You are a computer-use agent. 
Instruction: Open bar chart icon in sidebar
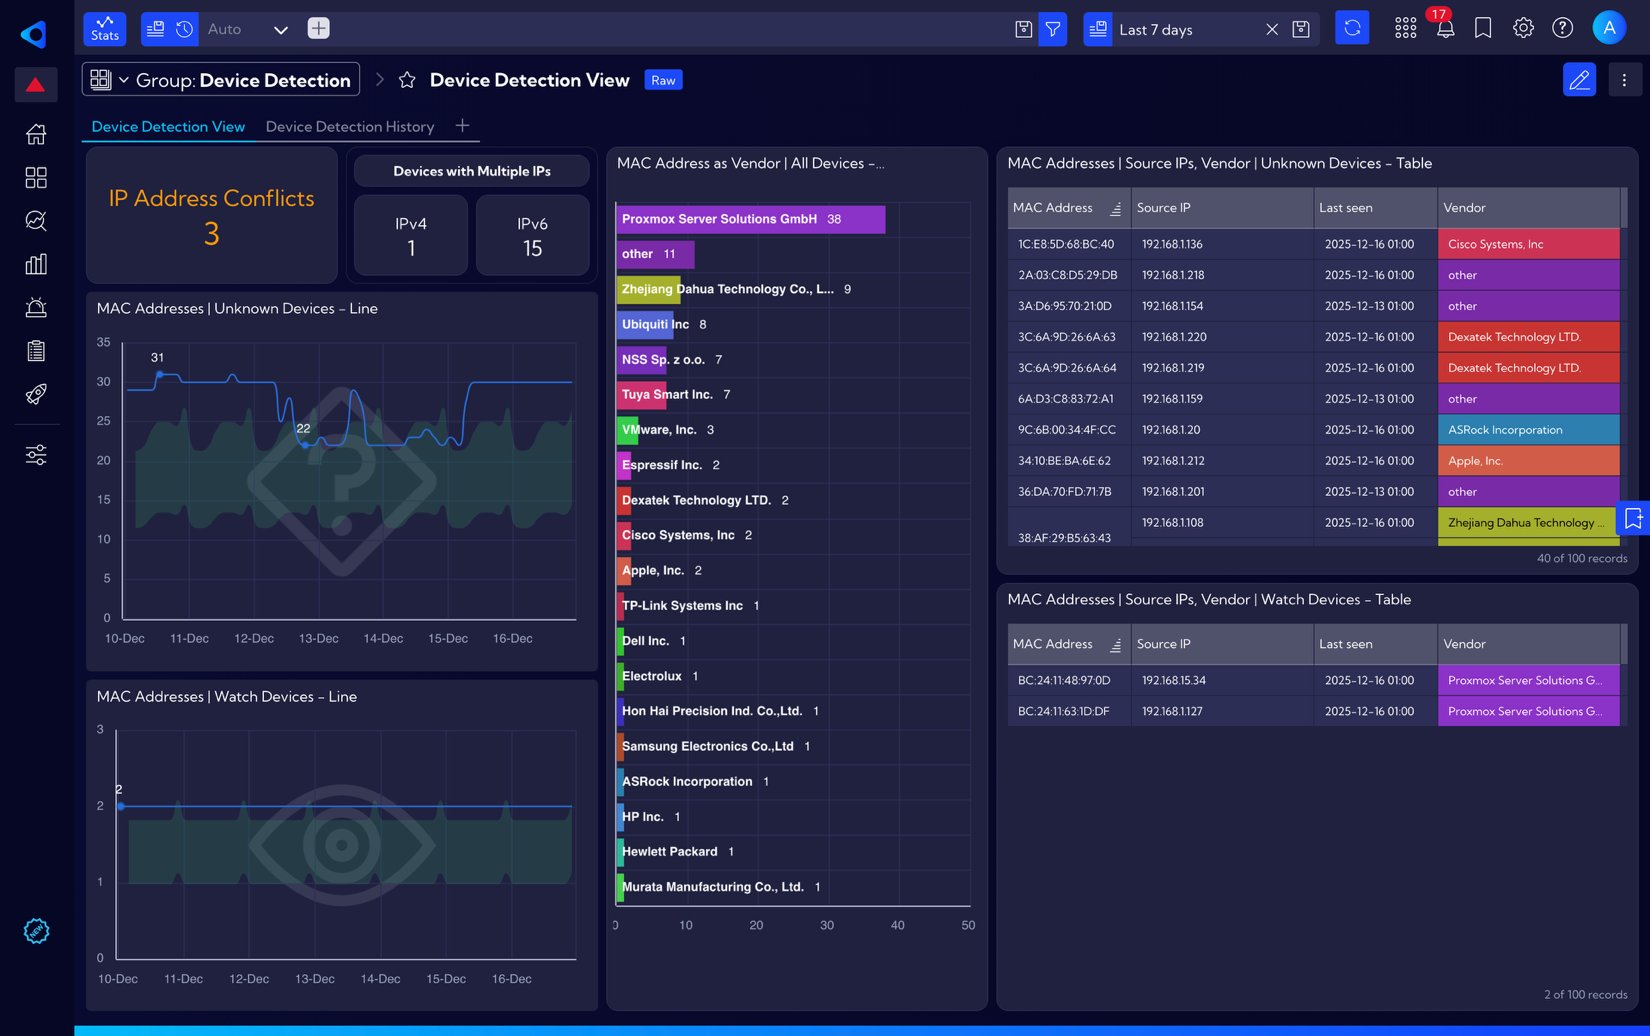[36, 264]
